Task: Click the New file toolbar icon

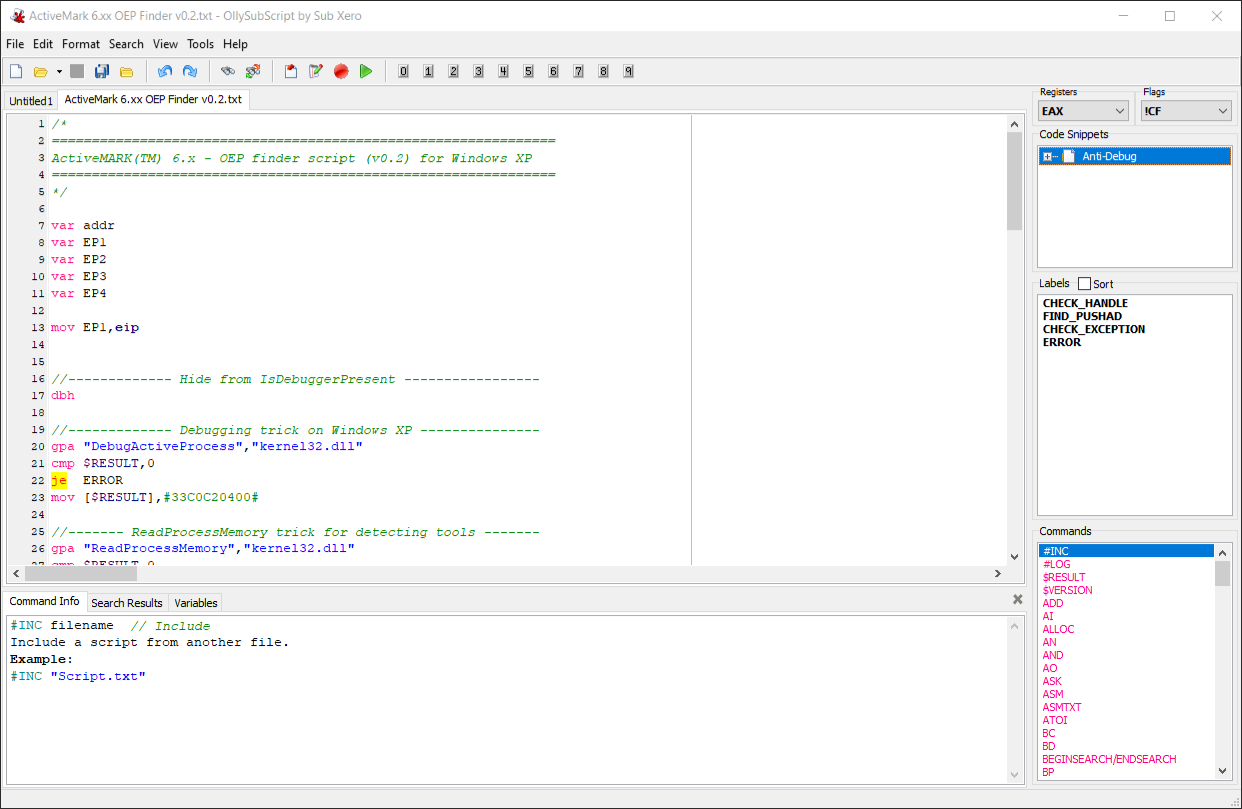Action: click(x=16, y=71)
